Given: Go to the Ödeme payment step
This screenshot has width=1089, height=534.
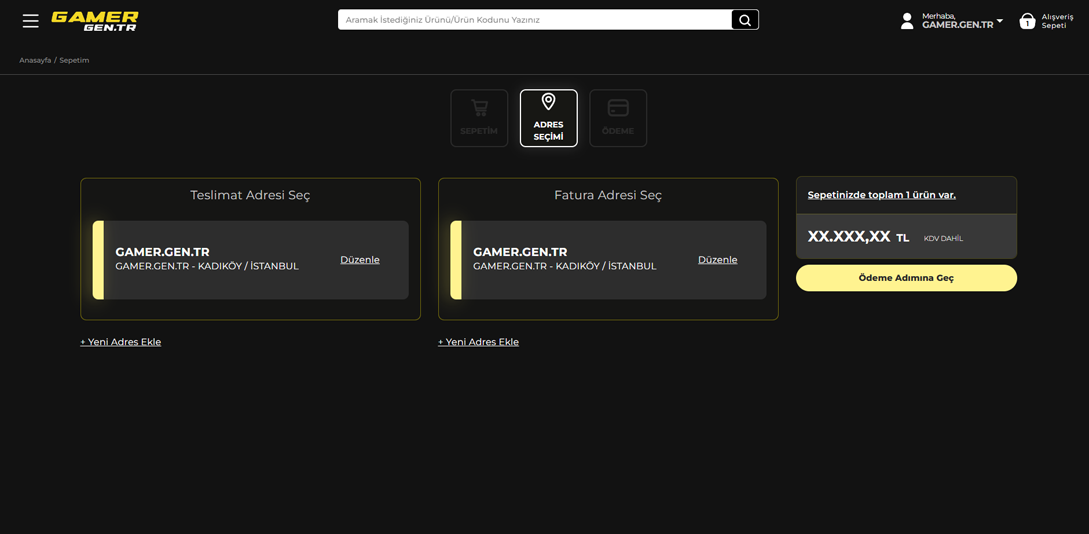Looking at the screenshot, I should click(618, 118).
